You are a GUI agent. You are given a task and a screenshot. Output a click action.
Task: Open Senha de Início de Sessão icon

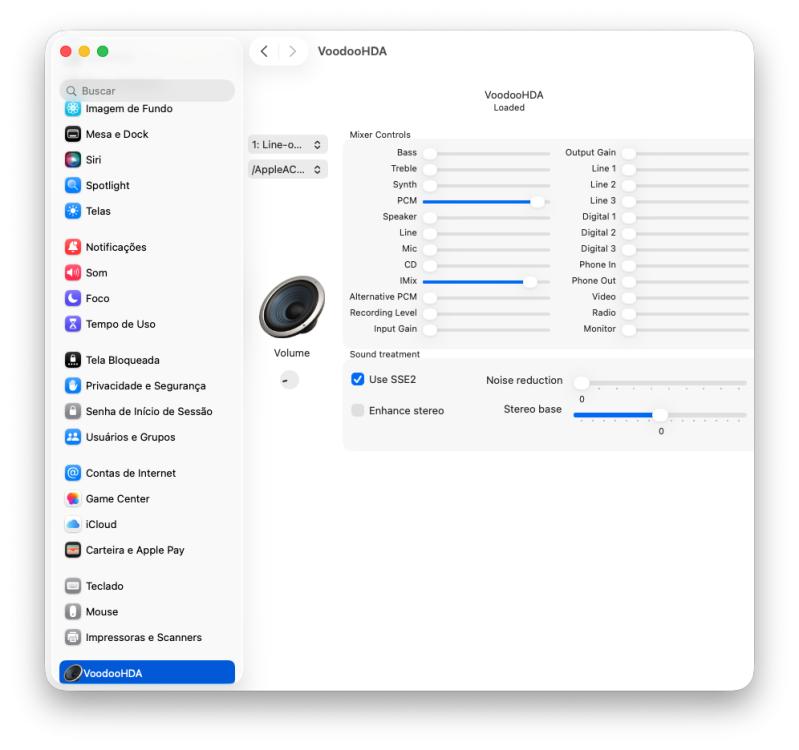click(x=73, y=411)
